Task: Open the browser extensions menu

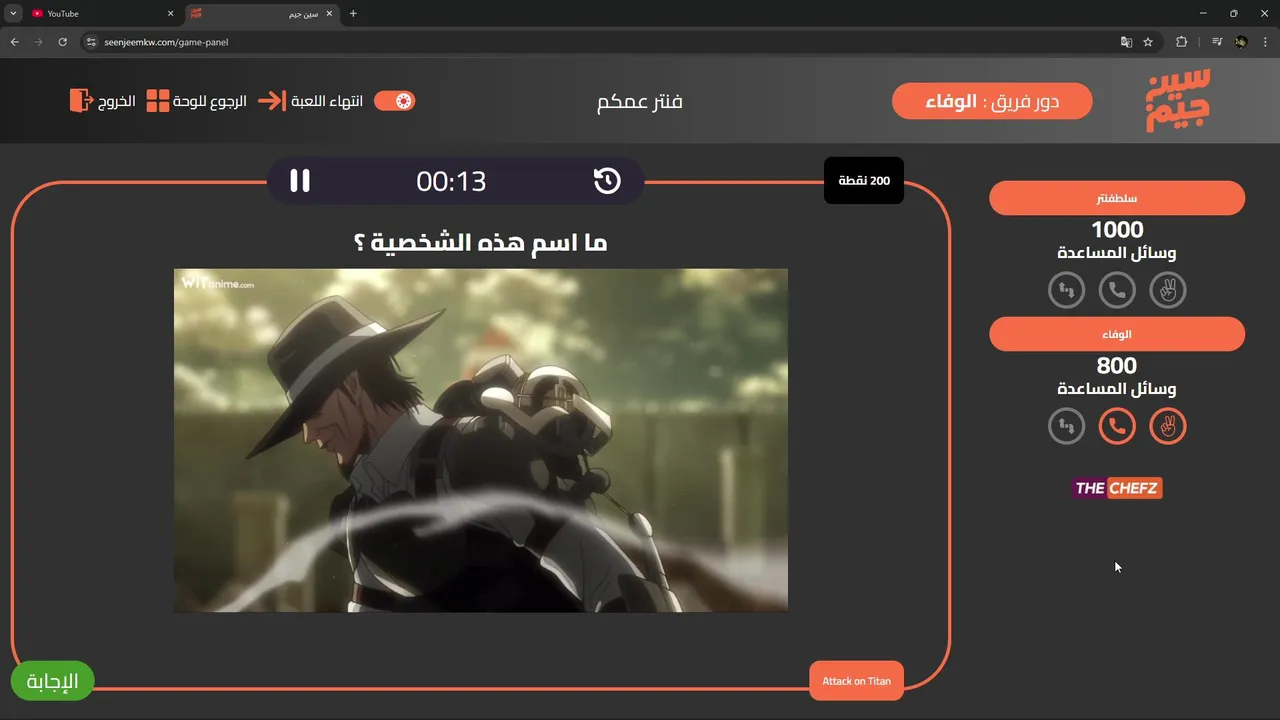Action: tap(1182, 42)
